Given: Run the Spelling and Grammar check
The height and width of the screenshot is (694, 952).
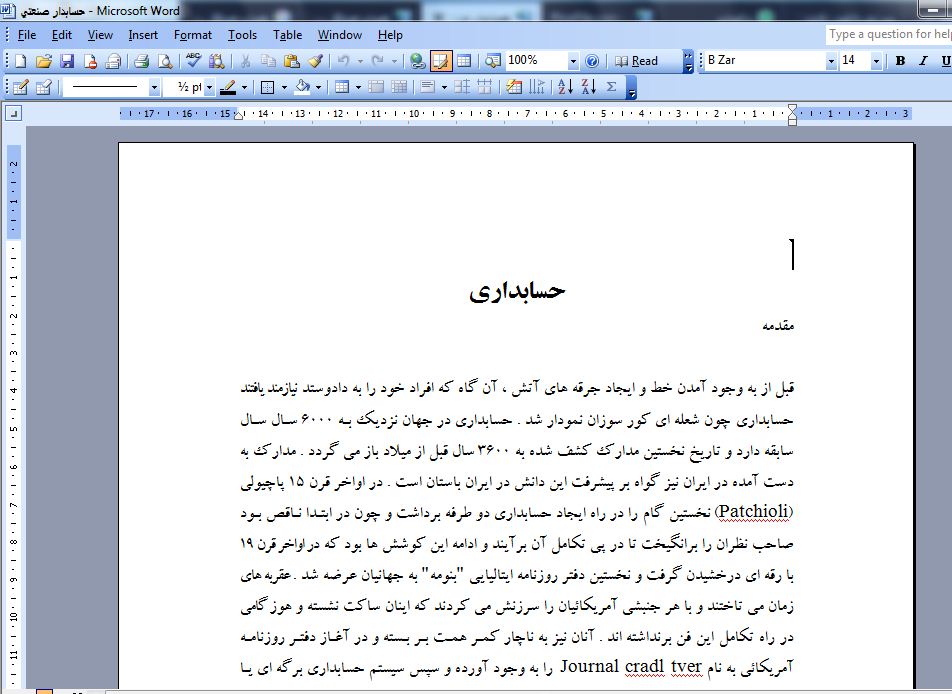Looking at the screenshot, I should pos(193,61).
